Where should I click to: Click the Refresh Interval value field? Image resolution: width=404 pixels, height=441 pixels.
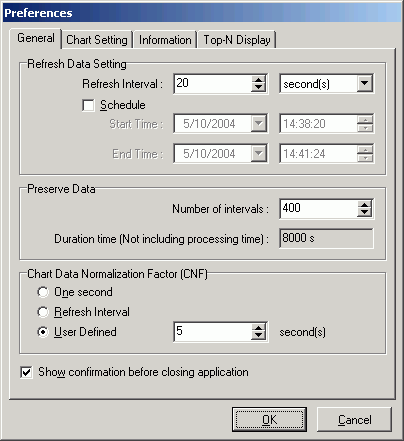213,84
